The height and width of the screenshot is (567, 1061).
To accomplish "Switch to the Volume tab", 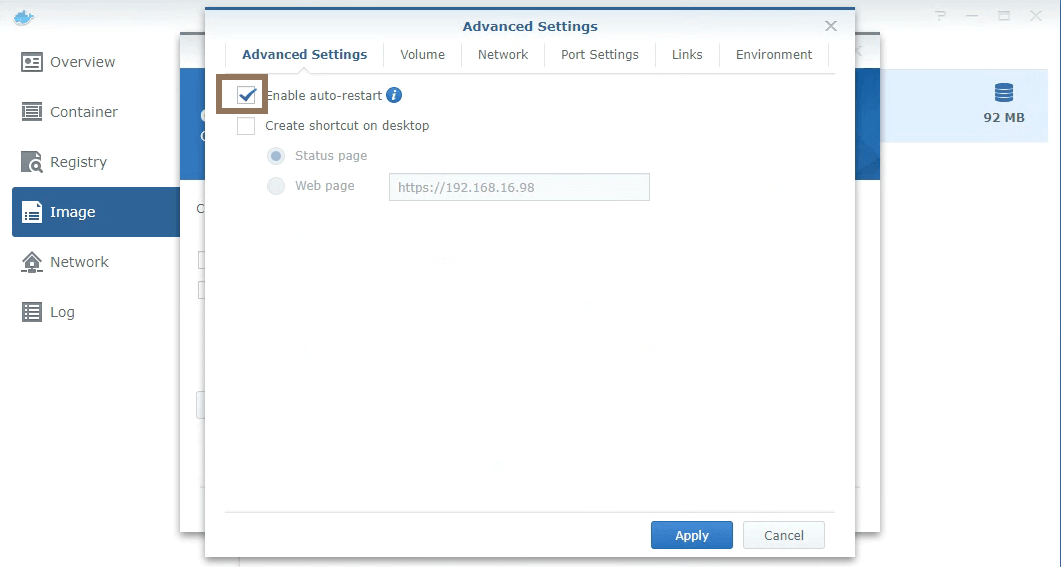I will 422,55.
